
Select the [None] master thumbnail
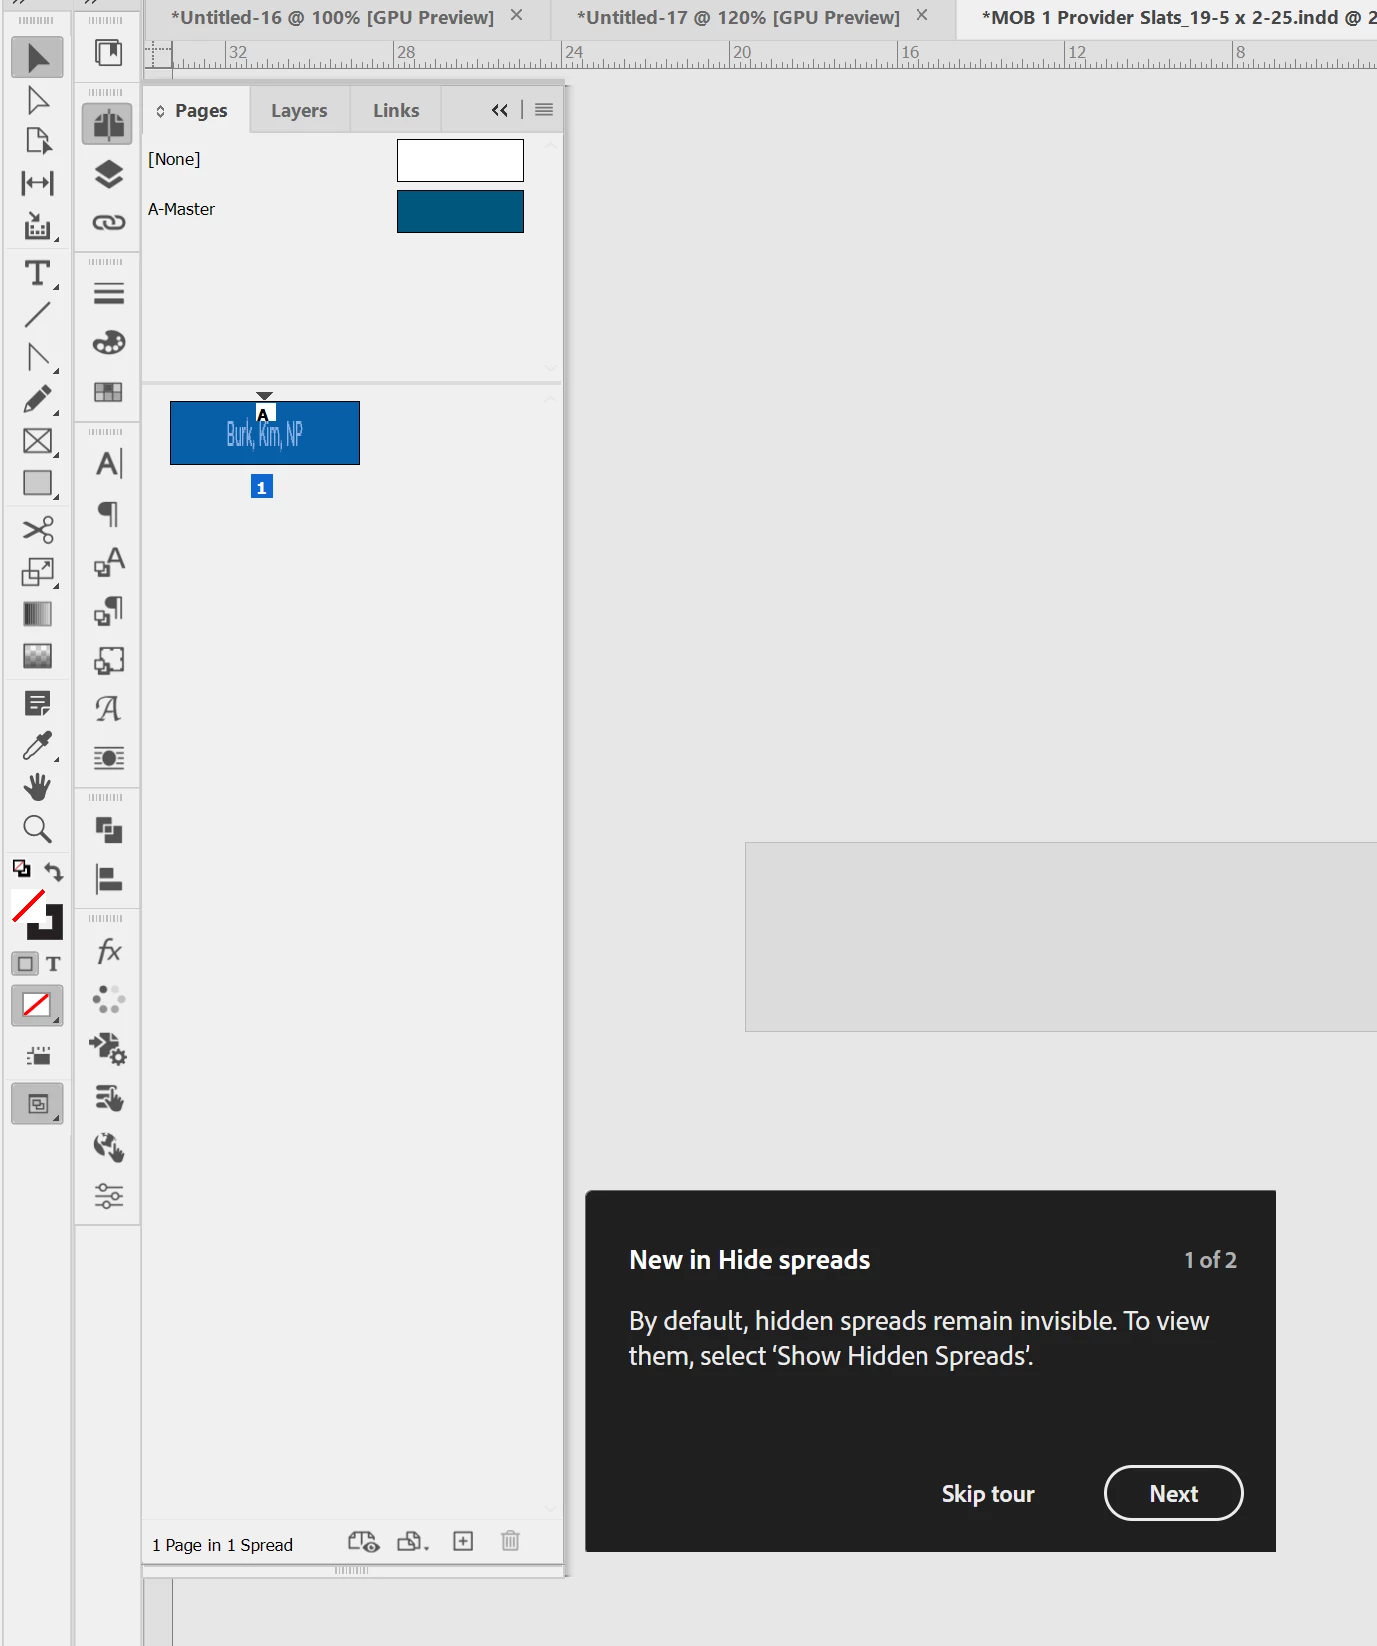(x=460, y=160)
